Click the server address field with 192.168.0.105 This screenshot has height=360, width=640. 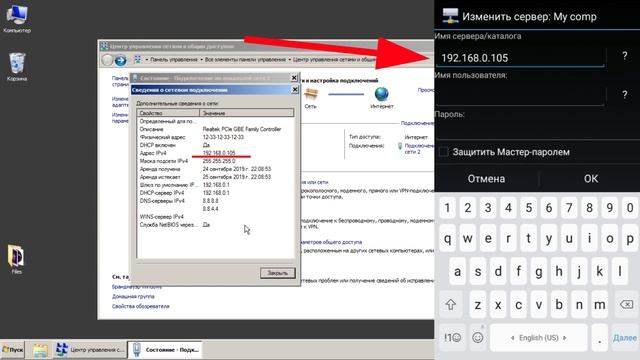click(x=520, y=58)
